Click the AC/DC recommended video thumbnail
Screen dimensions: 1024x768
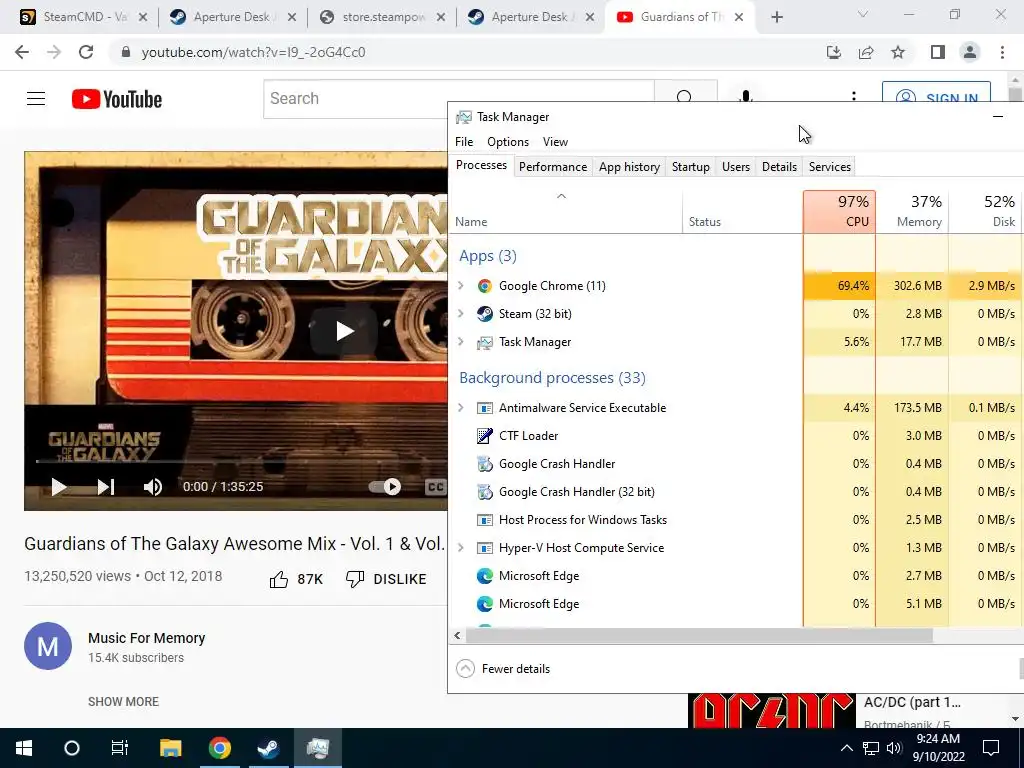click(x=771, y=711)
